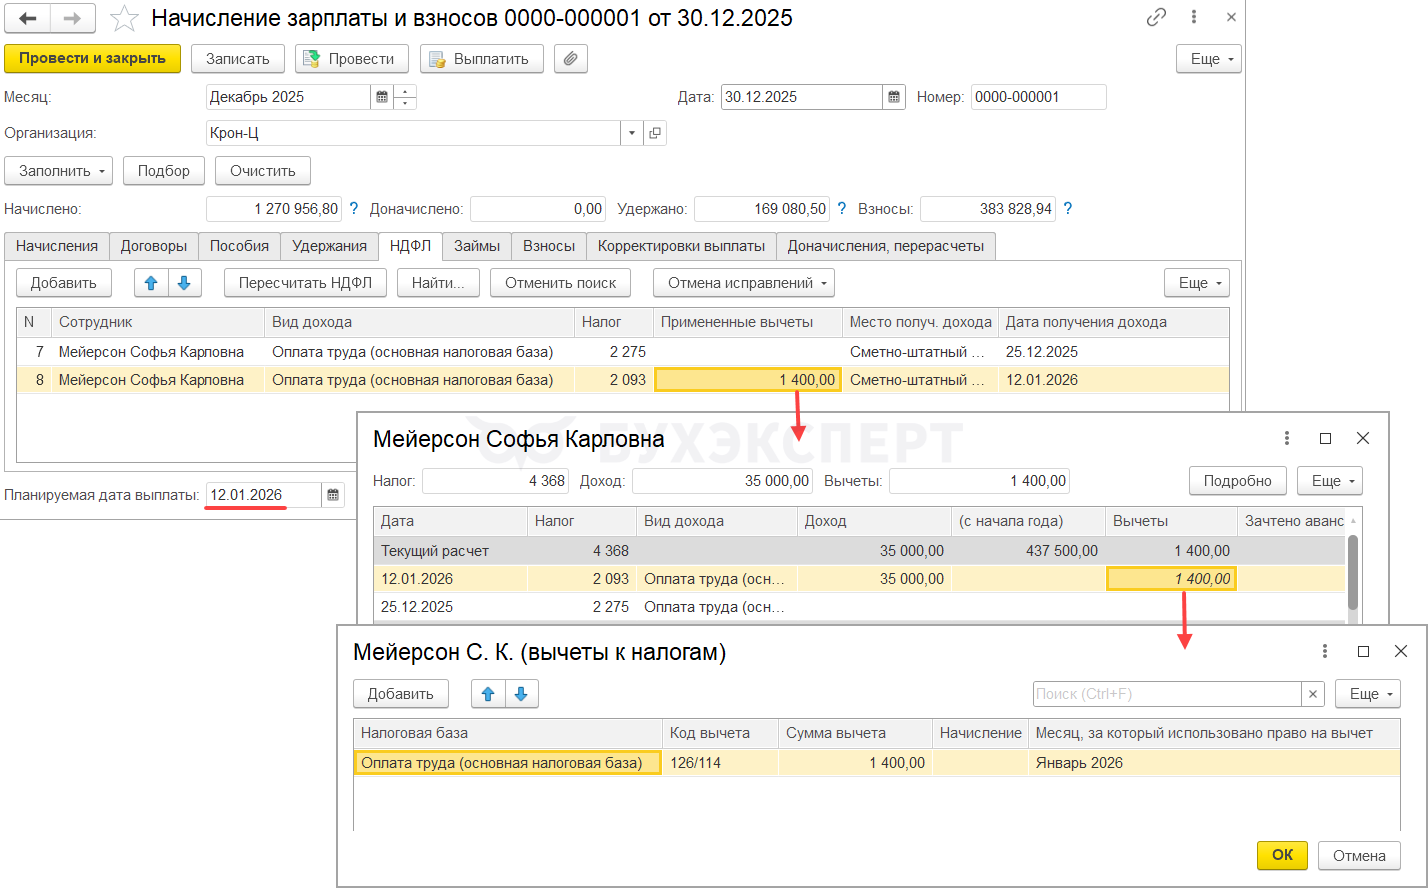Click the Подробно button in employee dialog
Image resolution: width=1428 pixels, height=888 pixels.
pyautogui.click(x=1237, y=481)
